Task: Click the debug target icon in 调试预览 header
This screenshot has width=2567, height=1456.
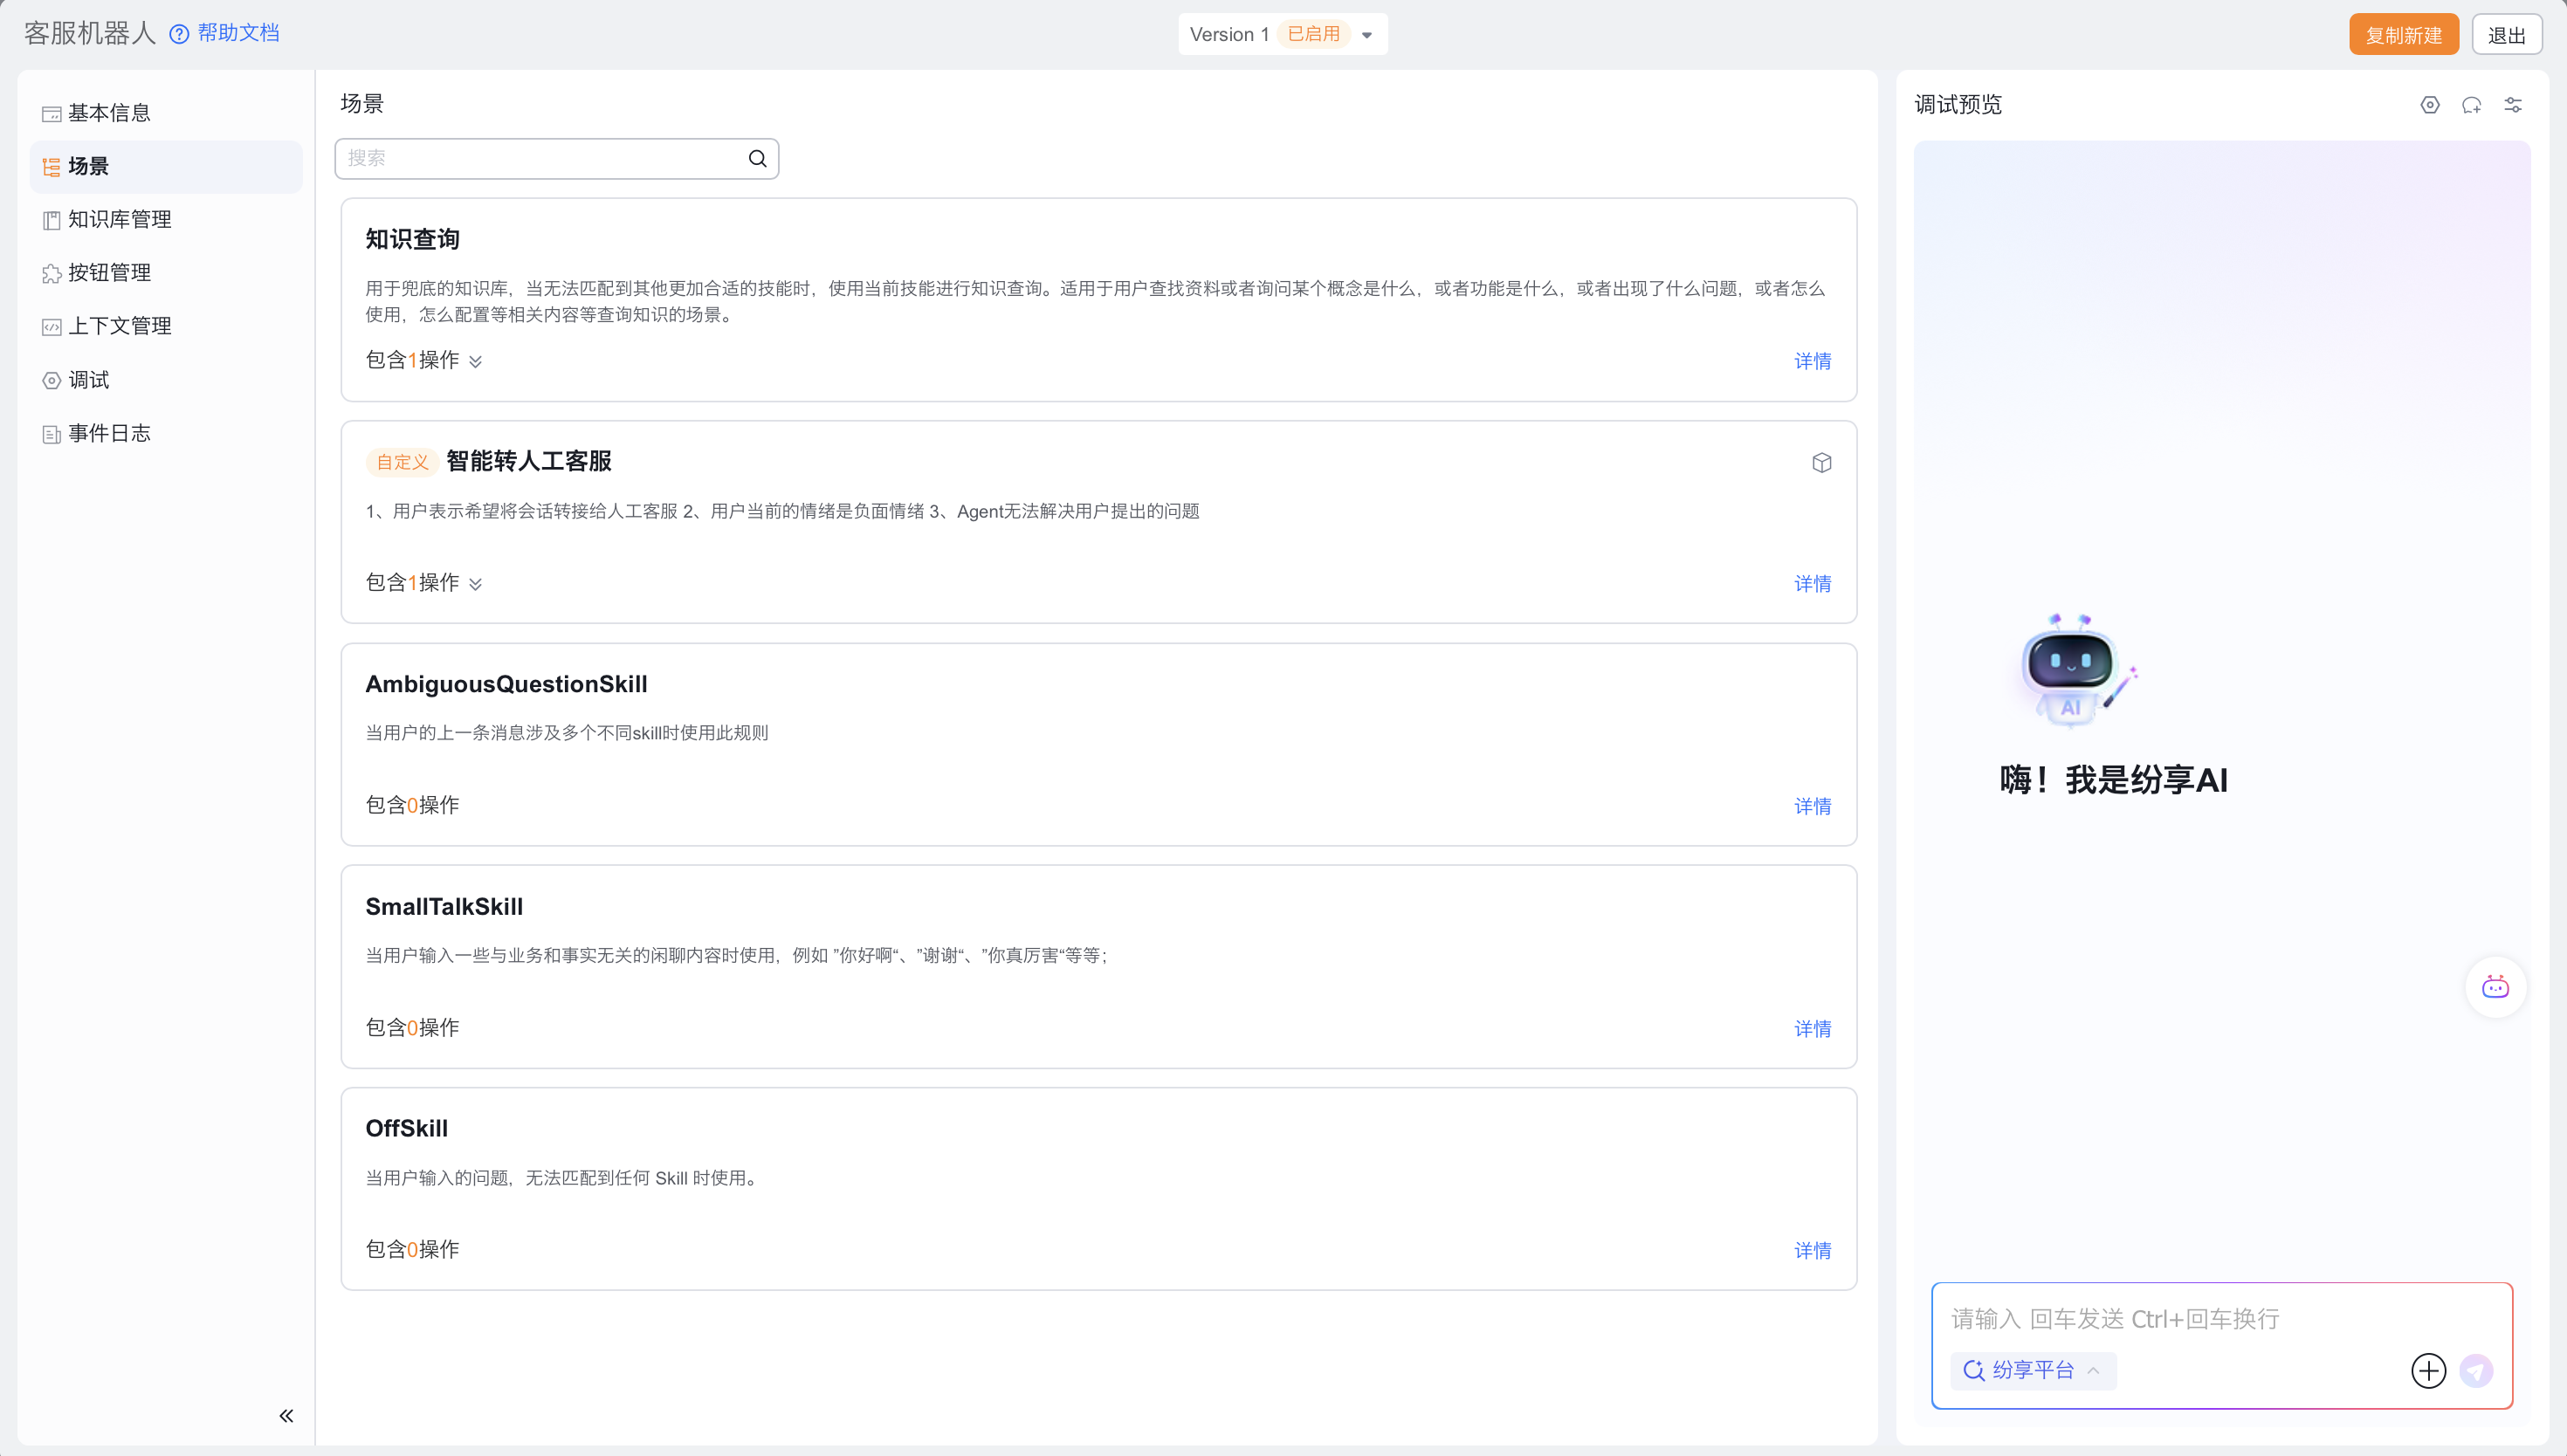Action: pyautogui.click(x=2429, y=105)
